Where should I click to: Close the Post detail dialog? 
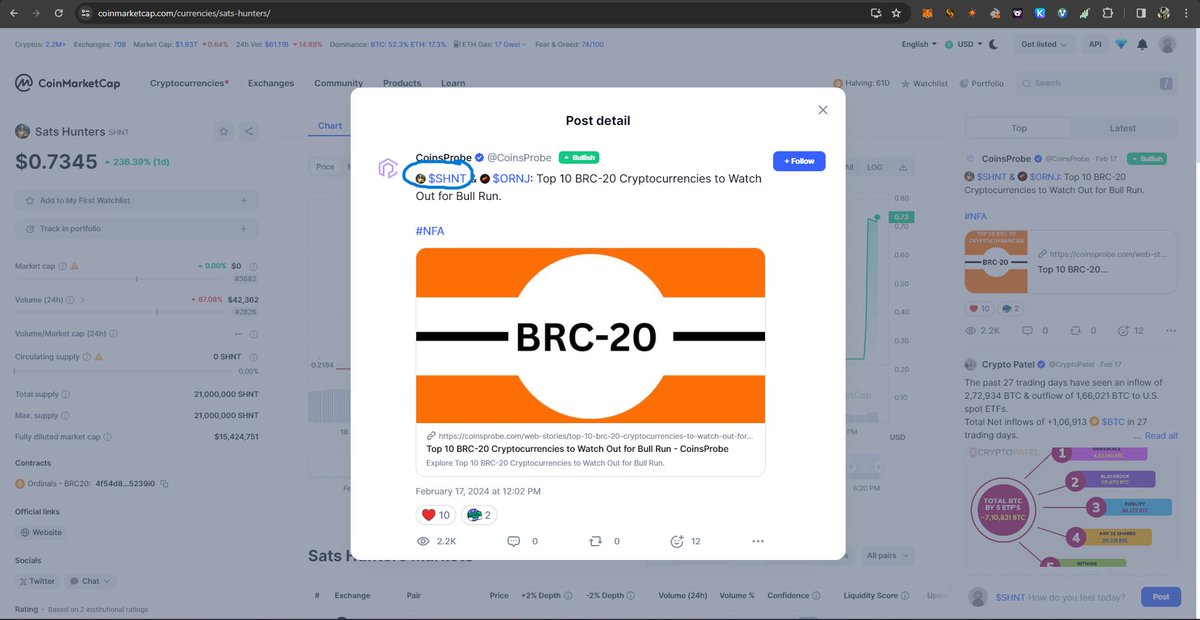pyautogui.click(x=823, y=110)
